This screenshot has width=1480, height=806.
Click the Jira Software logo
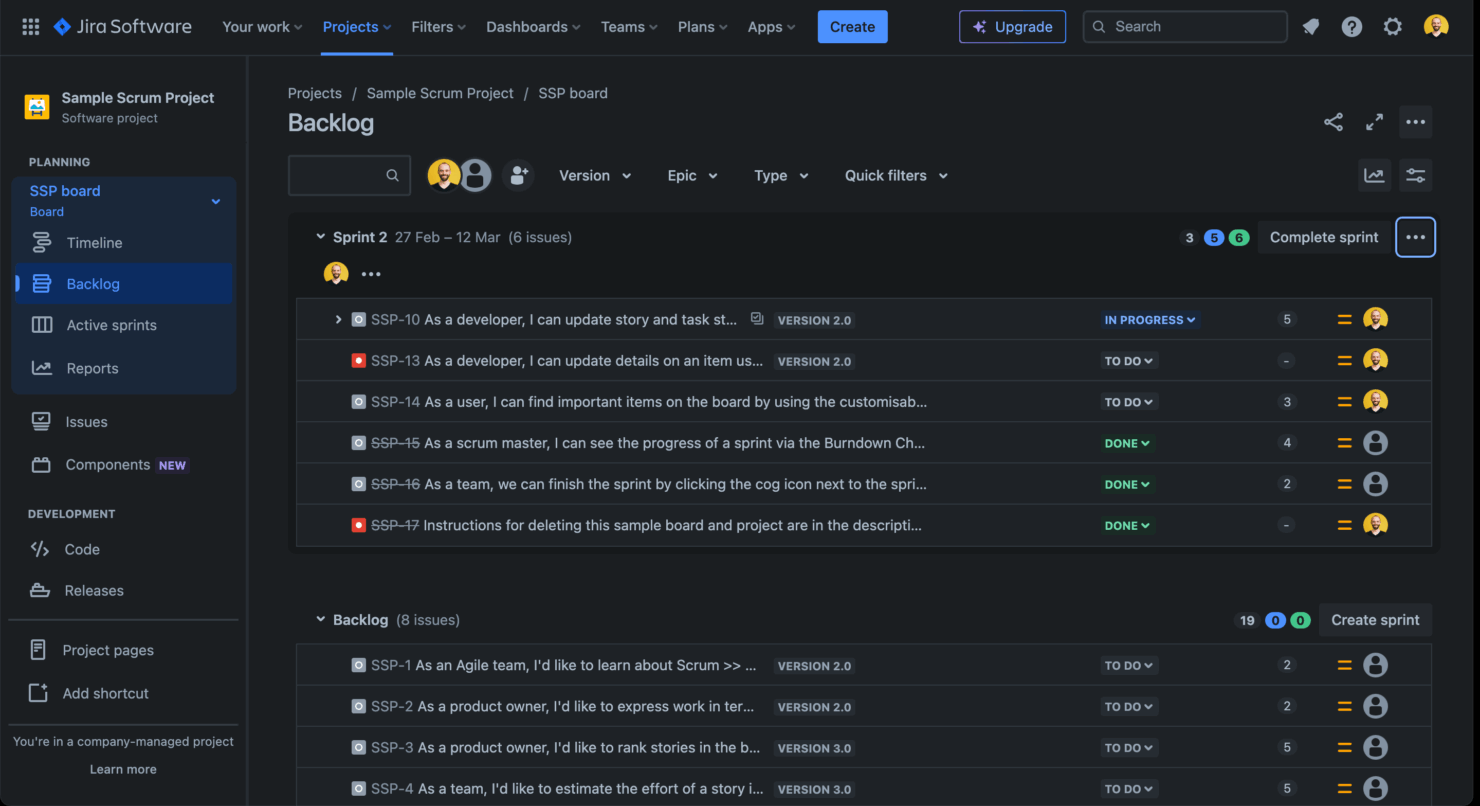tap(122, 27)
